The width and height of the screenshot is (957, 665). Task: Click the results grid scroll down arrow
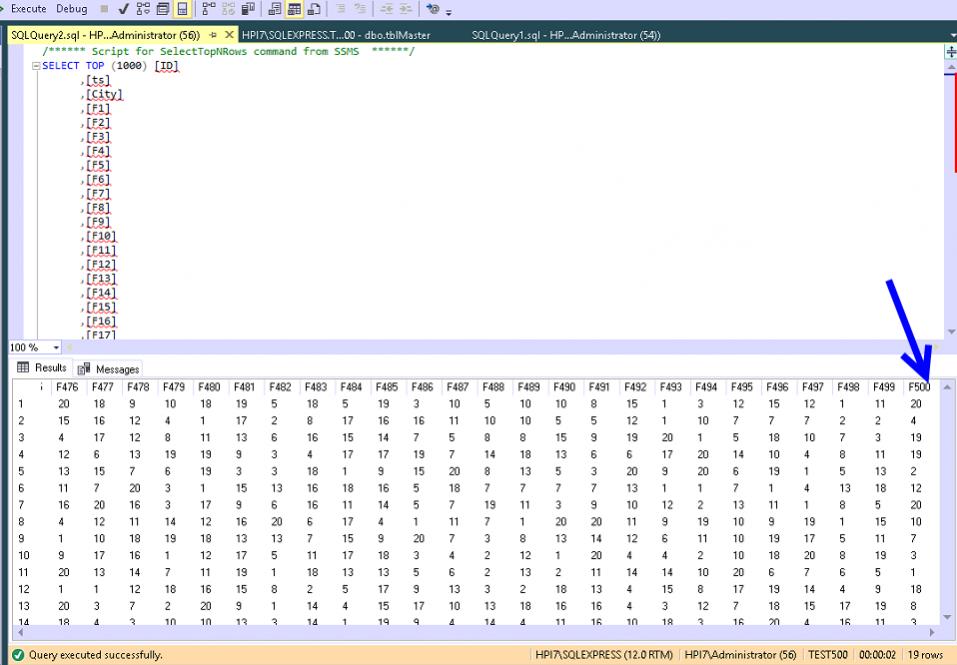(947, 617)
